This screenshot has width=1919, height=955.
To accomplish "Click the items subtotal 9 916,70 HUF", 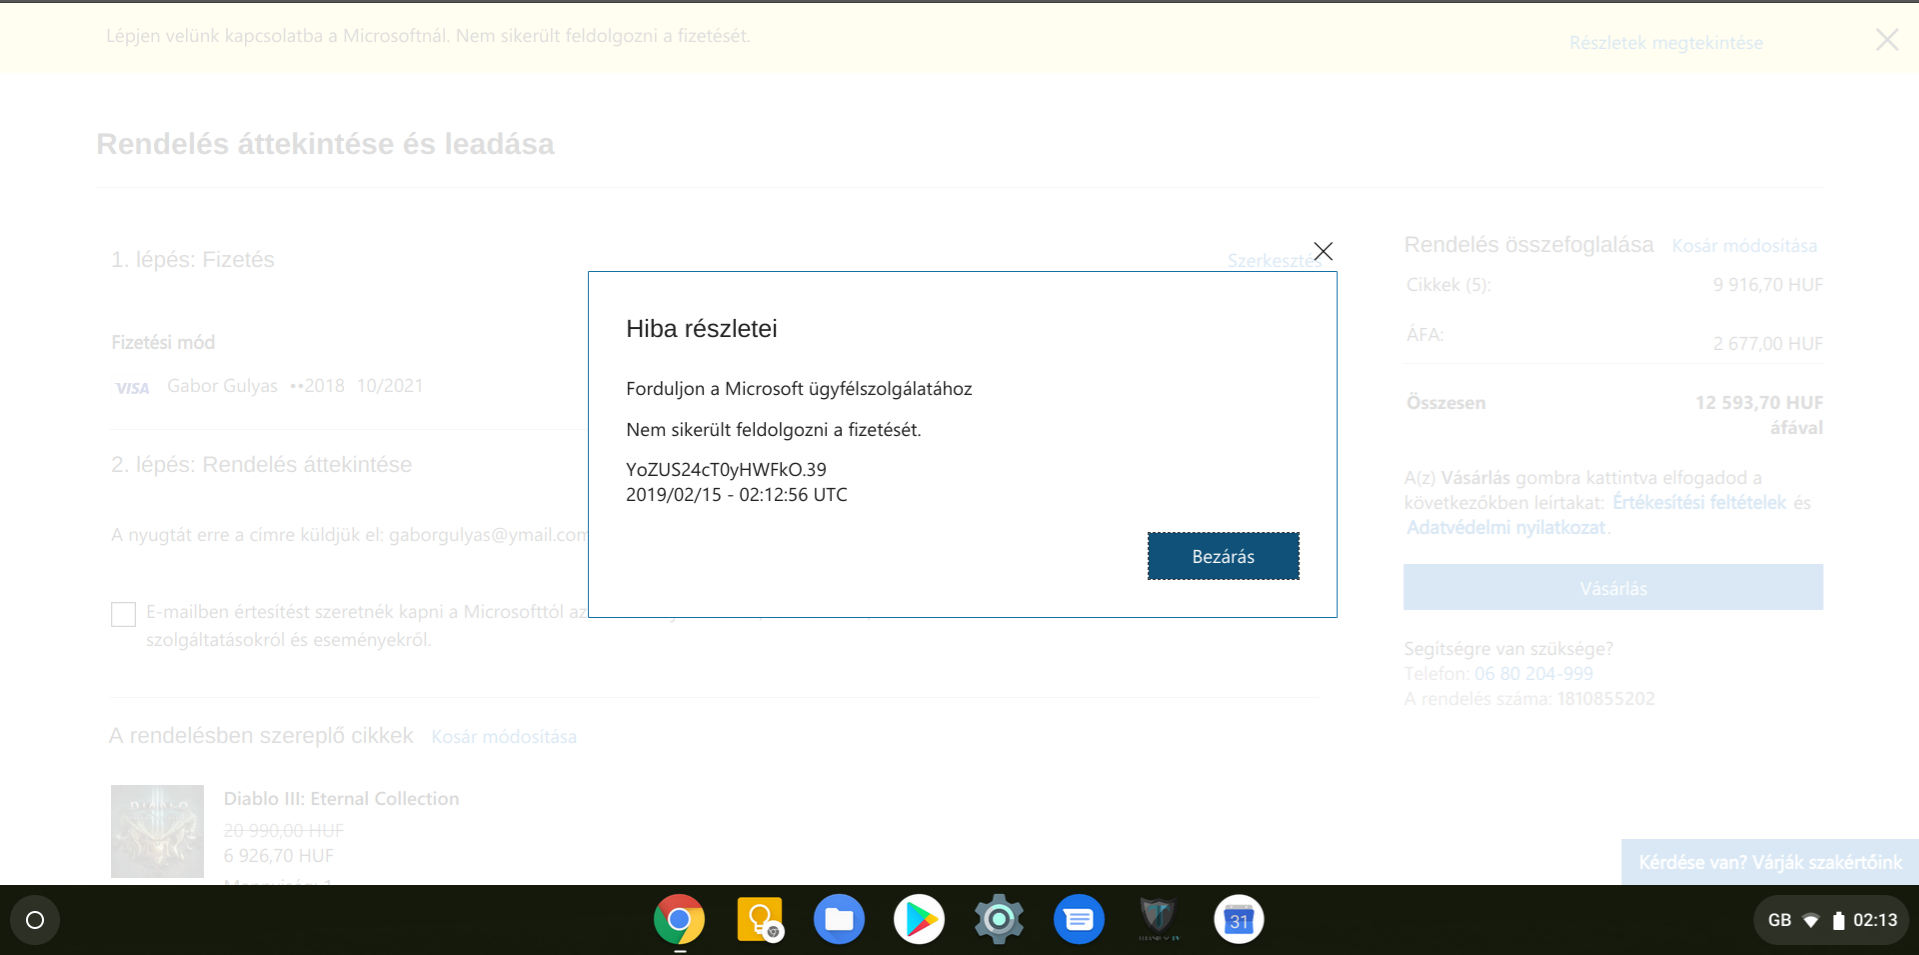I will (x=1768, y=285).
